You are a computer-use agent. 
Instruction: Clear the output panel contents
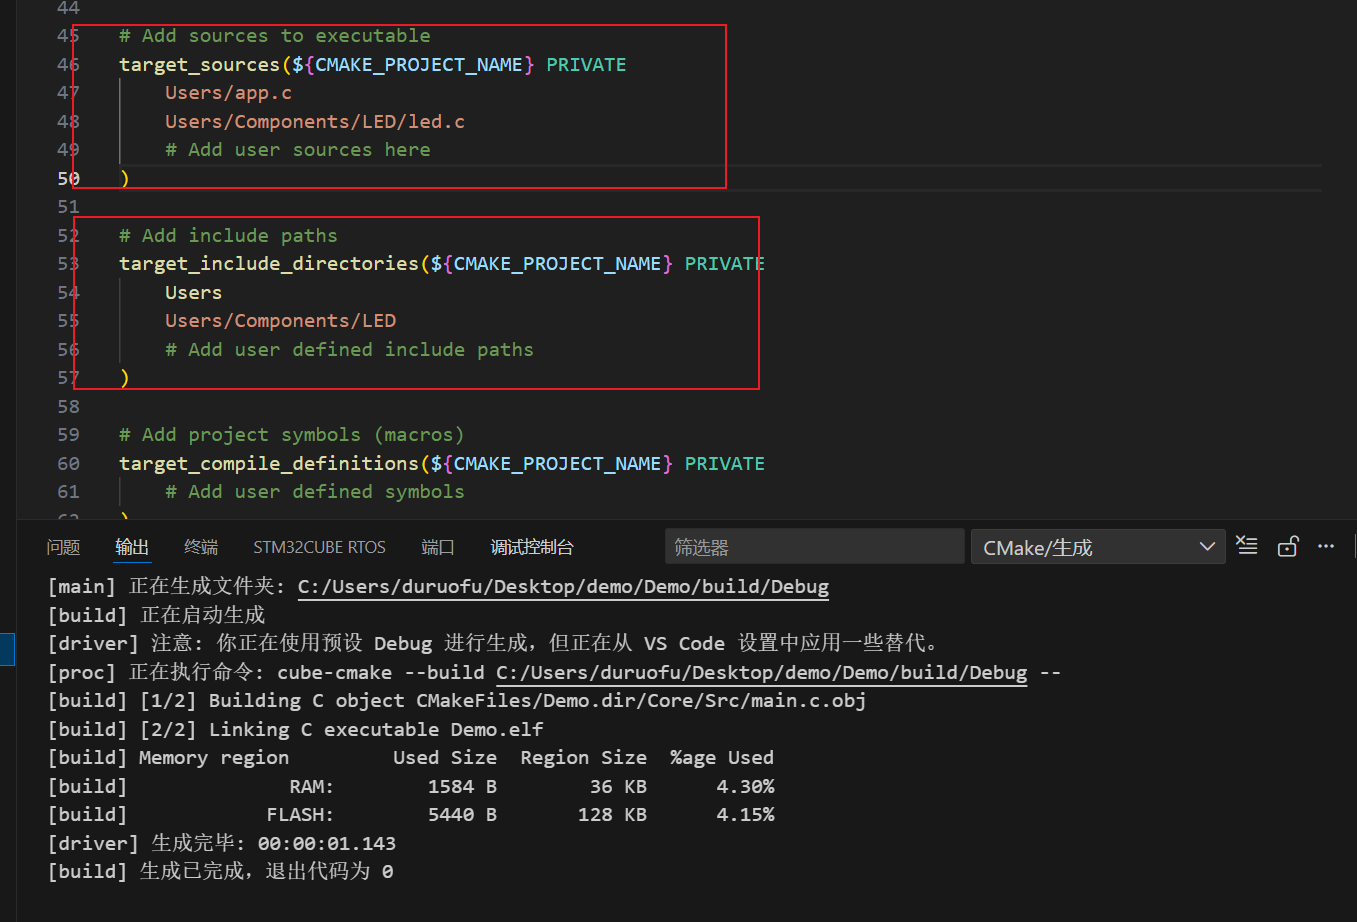[x=1247, y=546]
